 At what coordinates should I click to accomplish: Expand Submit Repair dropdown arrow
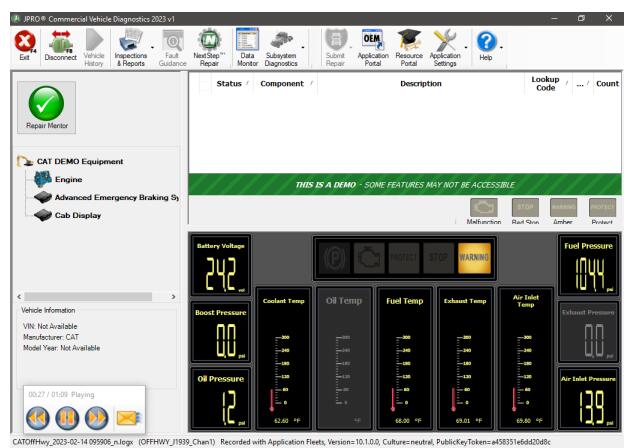point(350,48)
